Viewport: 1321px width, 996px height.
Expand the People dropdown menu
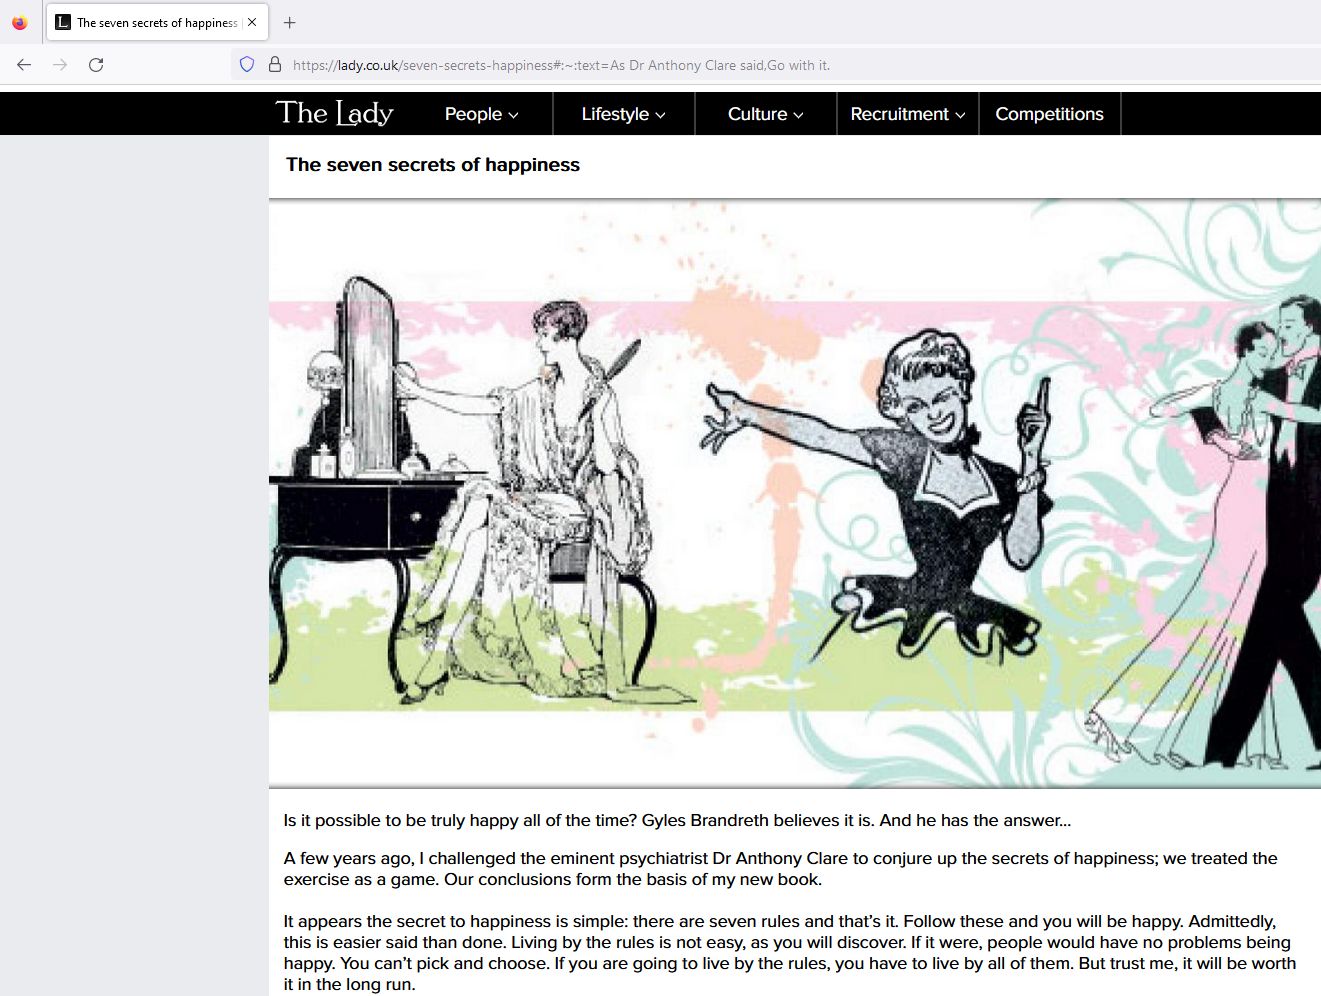pos(481,114)
